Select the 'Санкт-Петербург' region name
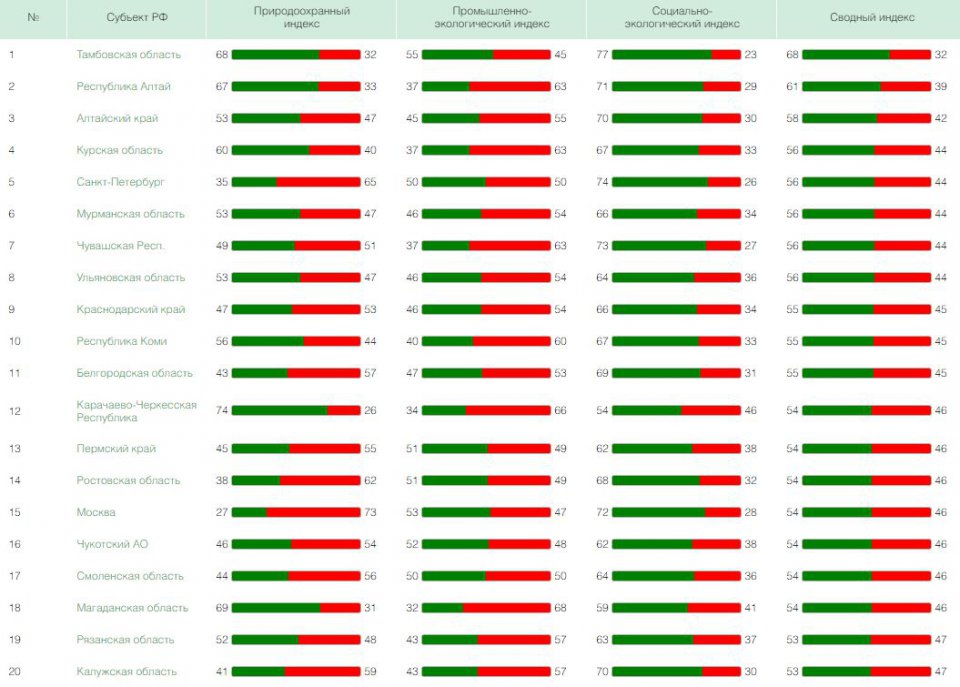Screen dimensions: 960x687 click(x=120, y=182)
